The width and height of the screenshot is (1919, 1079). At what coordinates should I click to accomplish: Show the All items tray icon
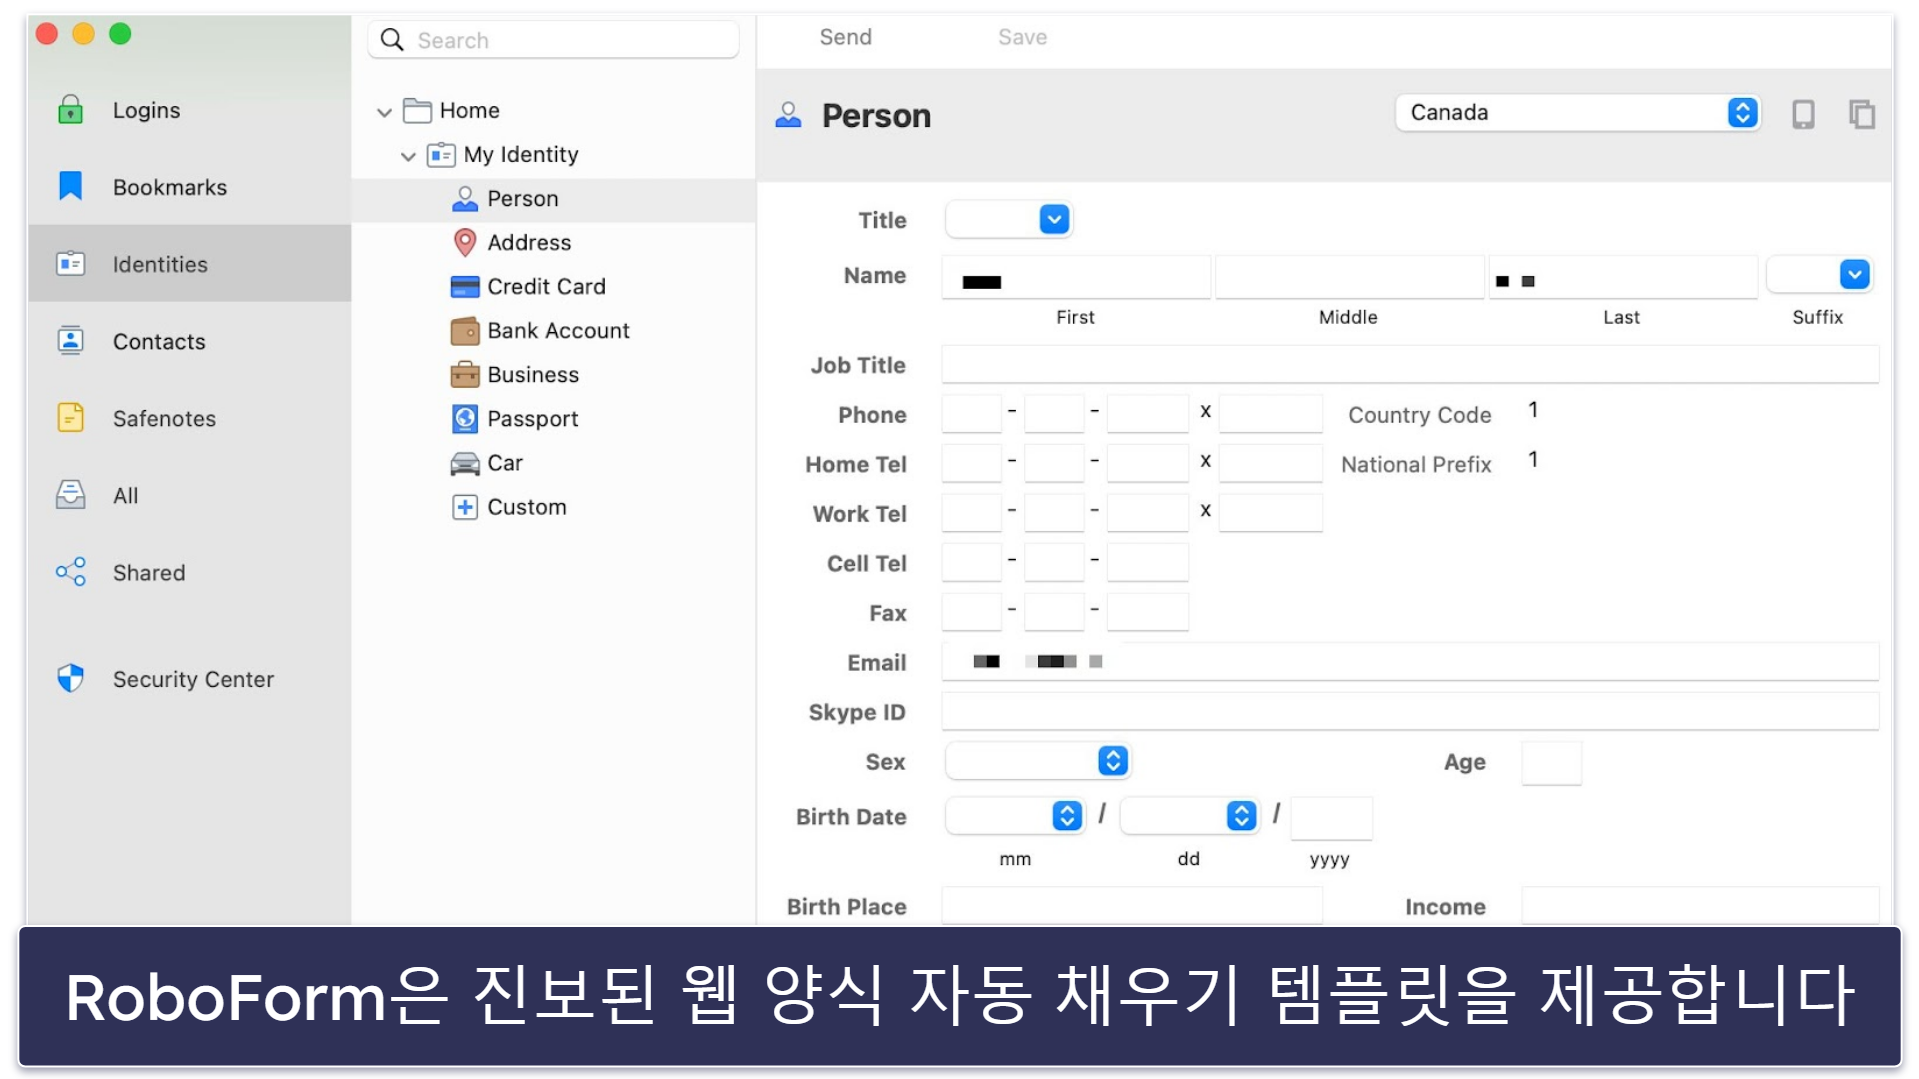pyautogui.click(x=70, y=495)
